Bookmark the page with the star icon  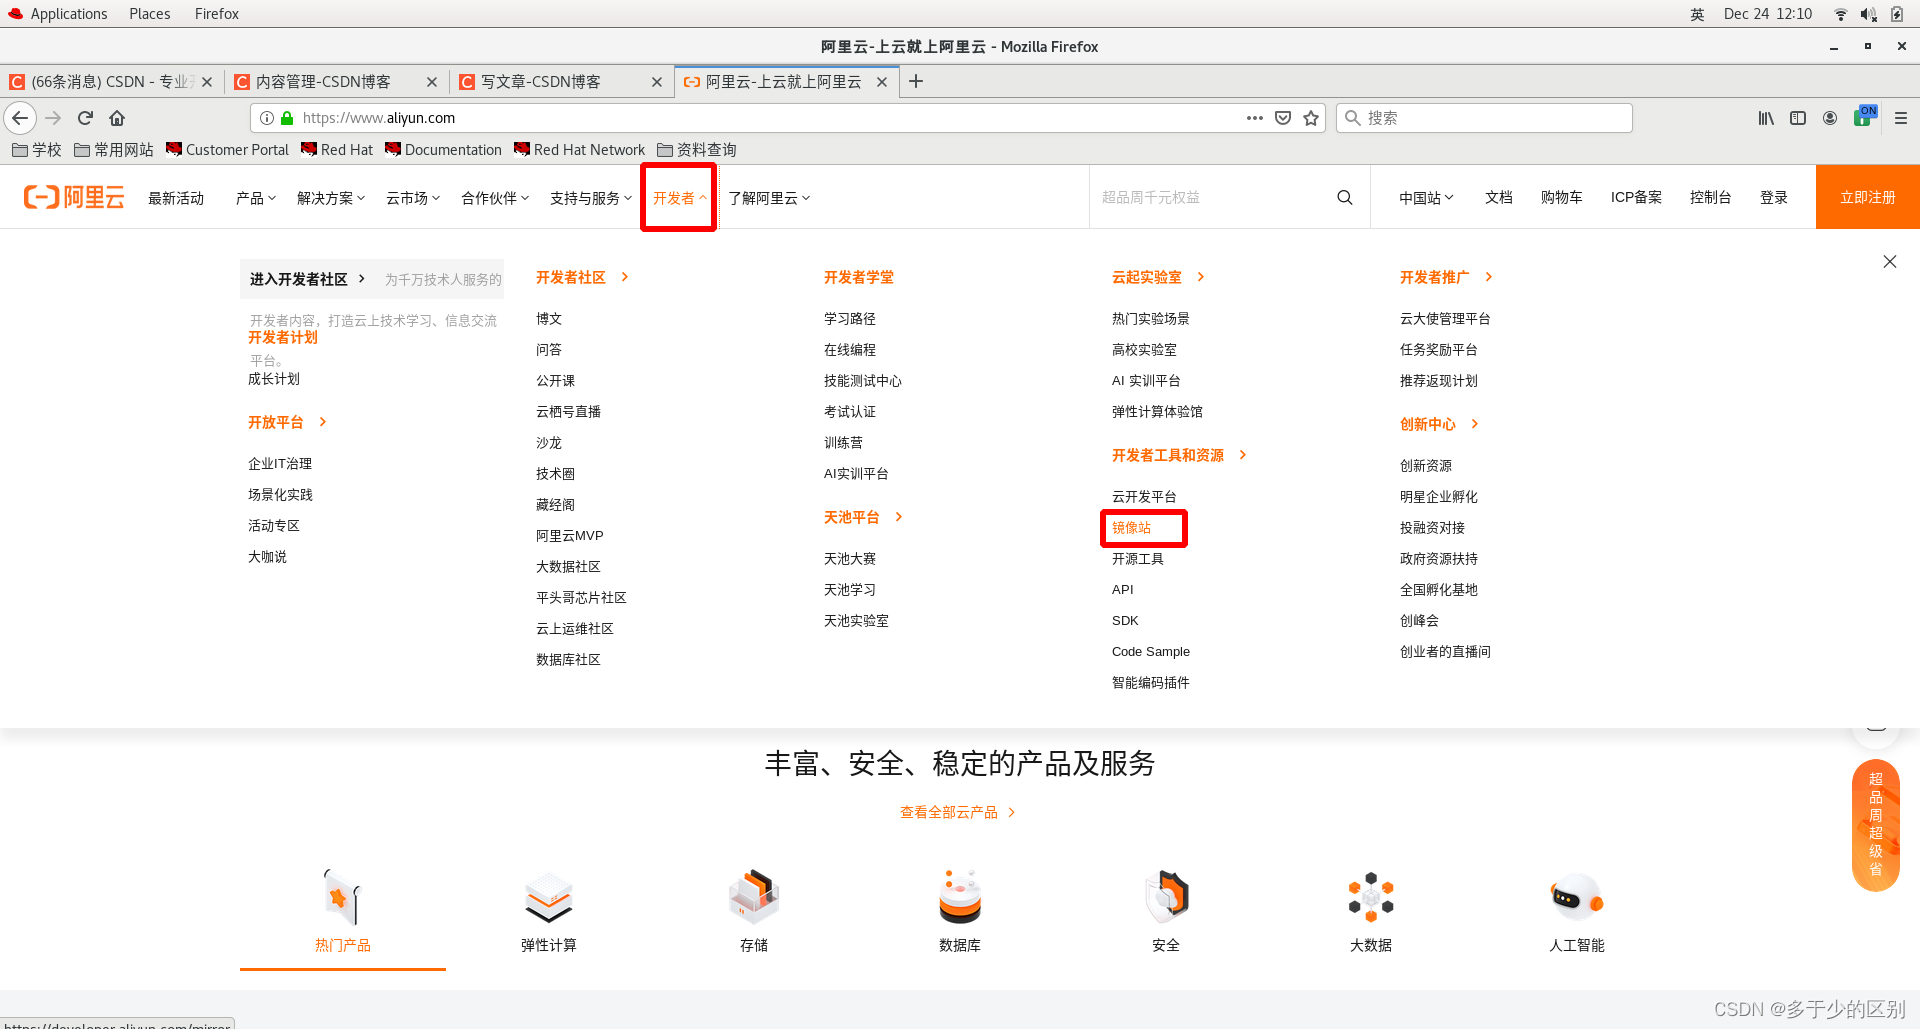[x=1311, y=117]
